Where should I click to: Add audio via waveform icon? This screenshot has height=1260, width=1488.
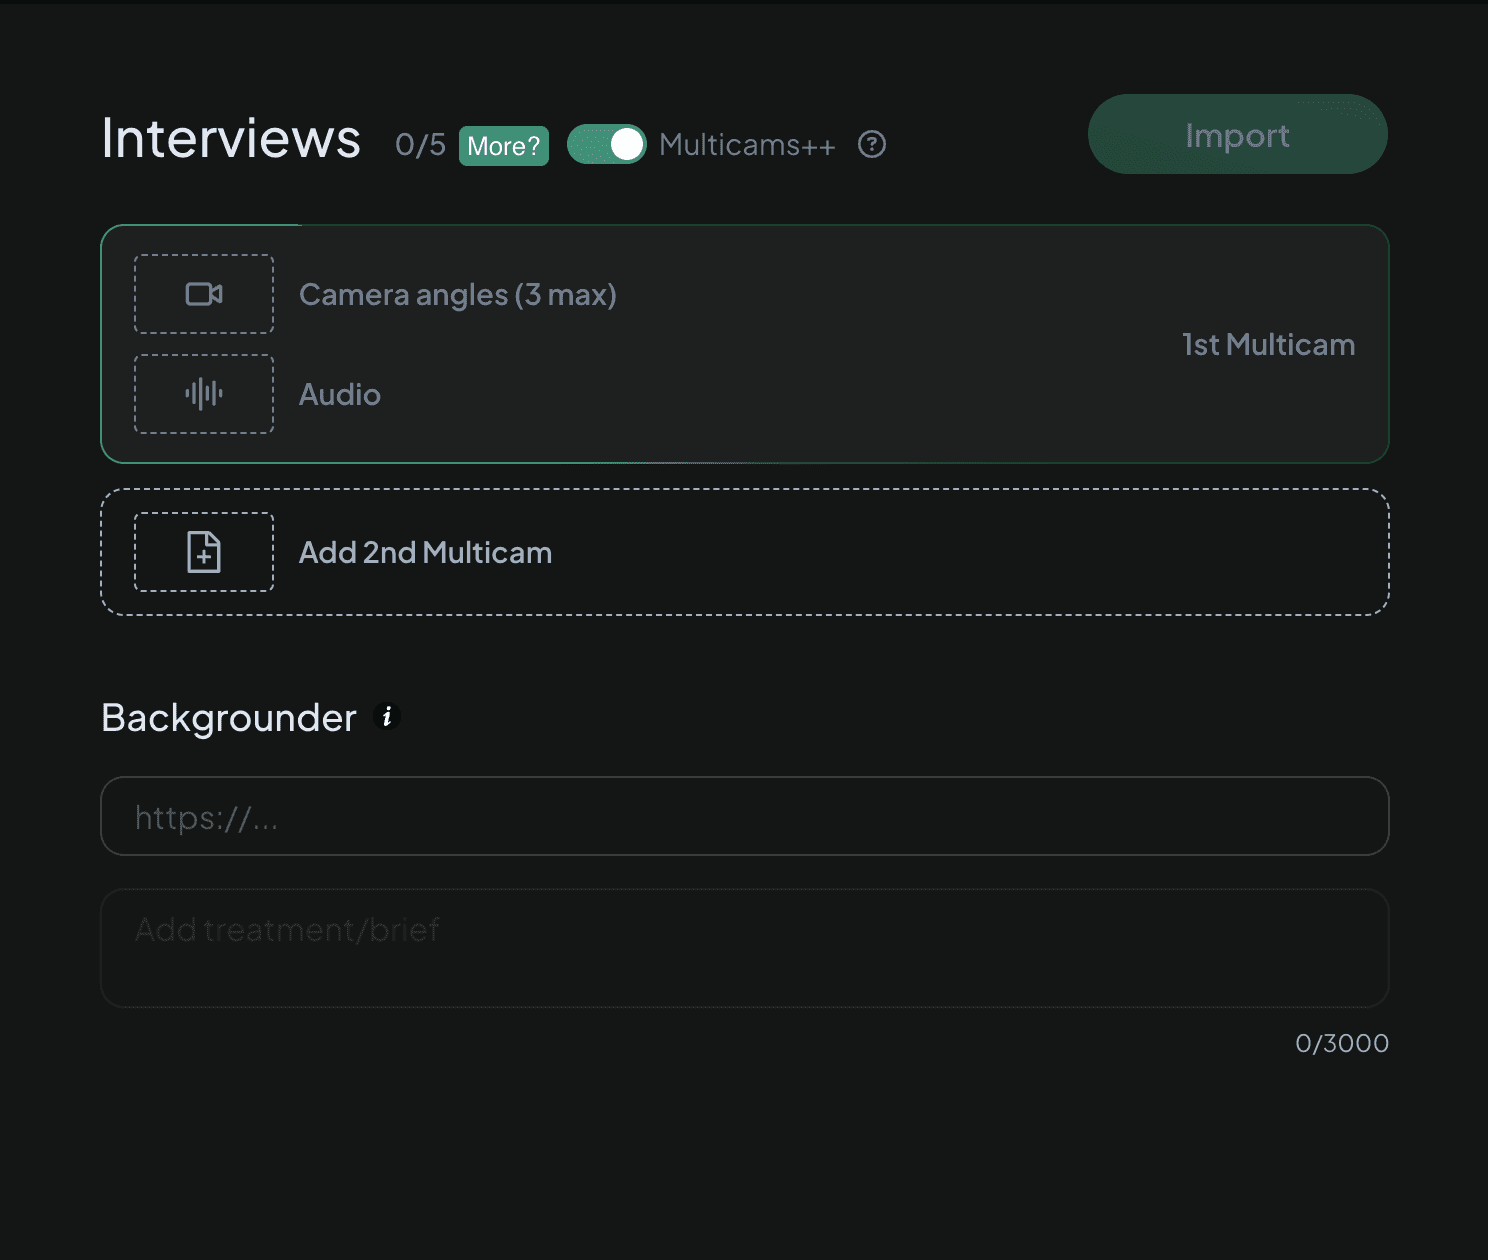coord(204,394)
